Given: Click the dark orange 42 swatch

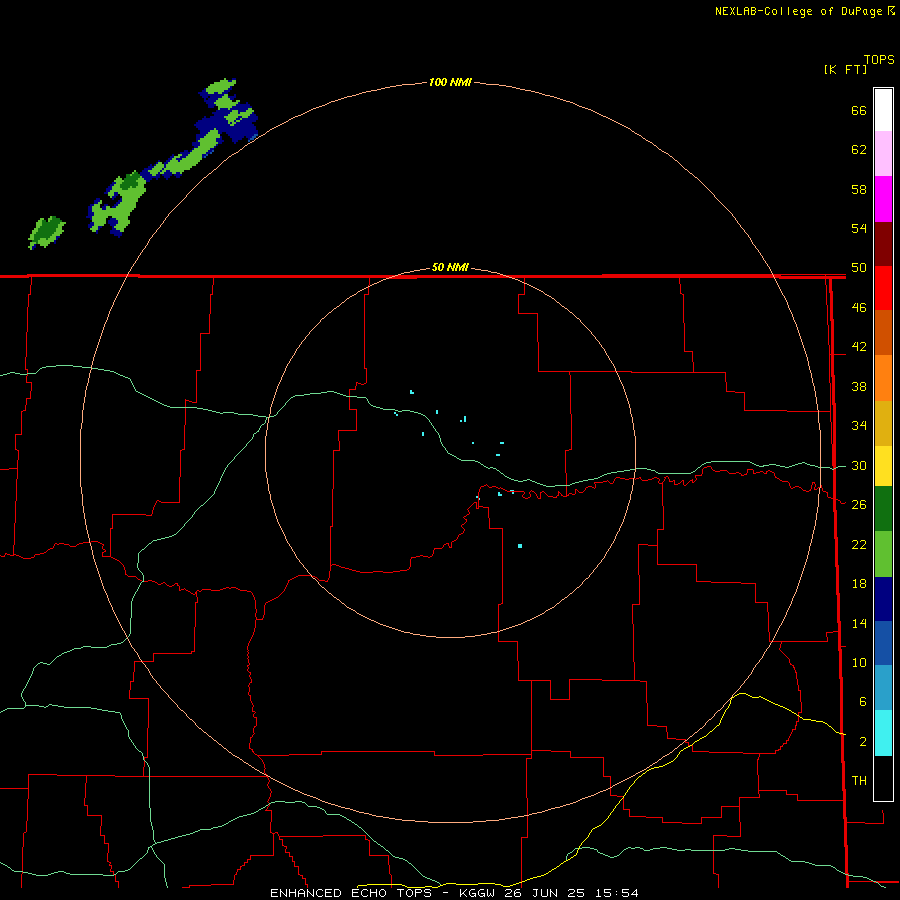Looking at the screenshot, I should [x=883, y=333].
